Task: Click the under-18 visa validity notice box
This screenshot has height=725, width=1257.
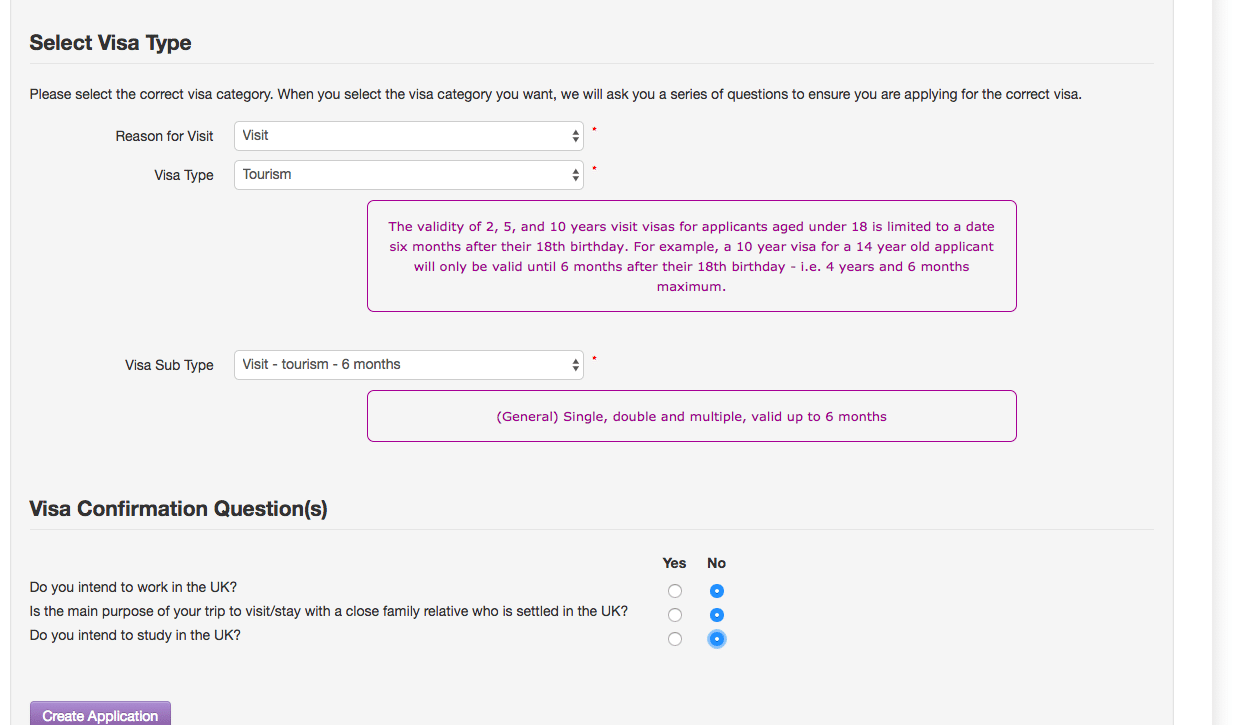Action: point(691,256)
